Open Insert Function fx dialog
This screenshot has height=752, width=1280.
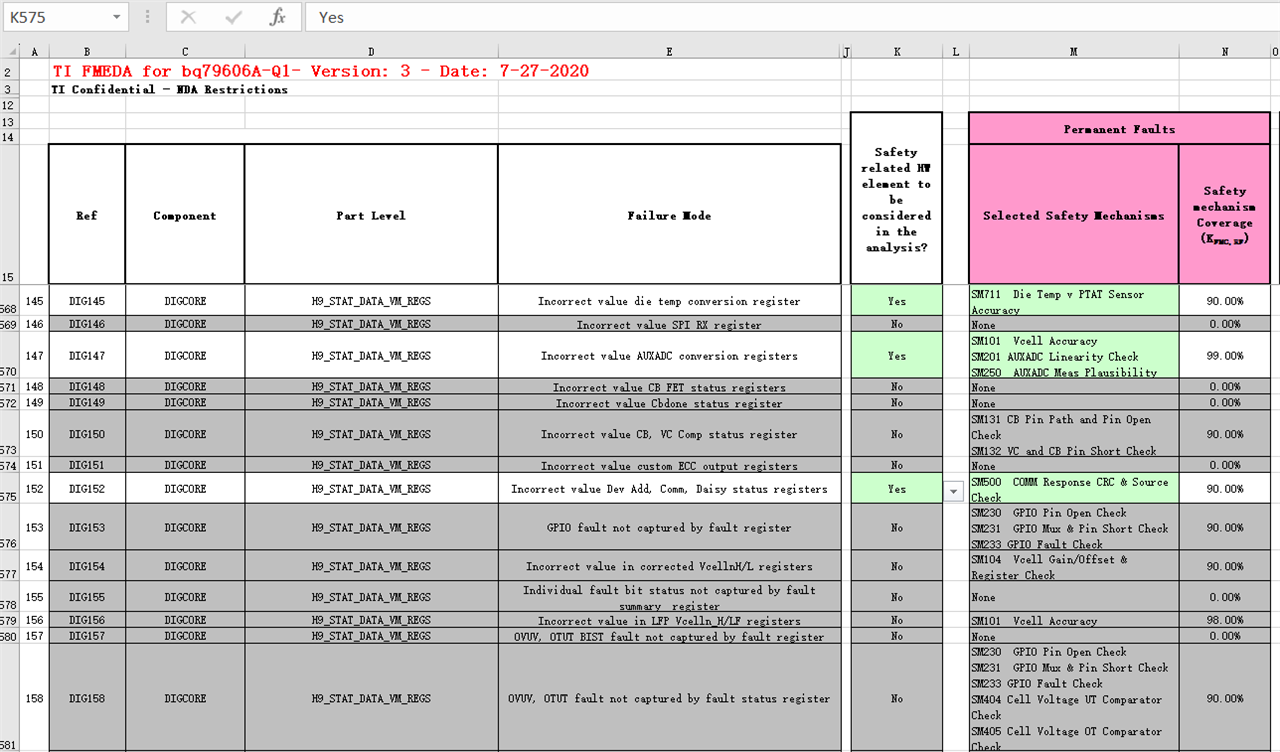(278, 17)
